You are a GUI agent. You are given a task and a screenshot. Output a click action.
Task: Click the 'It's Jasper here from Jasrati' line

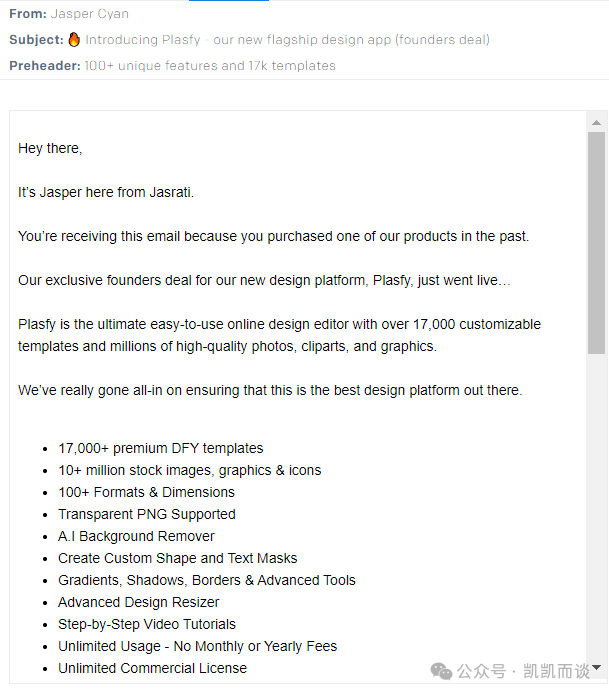point(106,192)
